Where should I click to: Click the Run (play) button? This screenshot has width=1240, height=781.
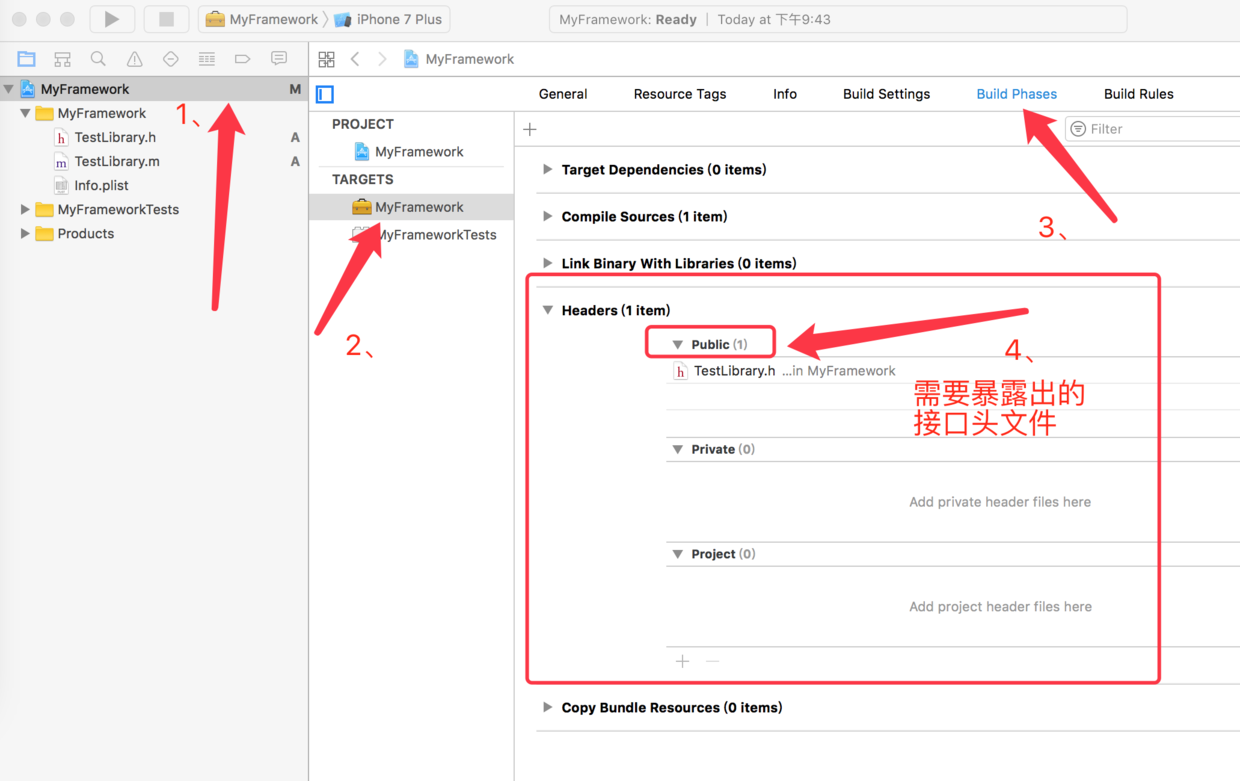pyautogui.click(x=111, y=19)
